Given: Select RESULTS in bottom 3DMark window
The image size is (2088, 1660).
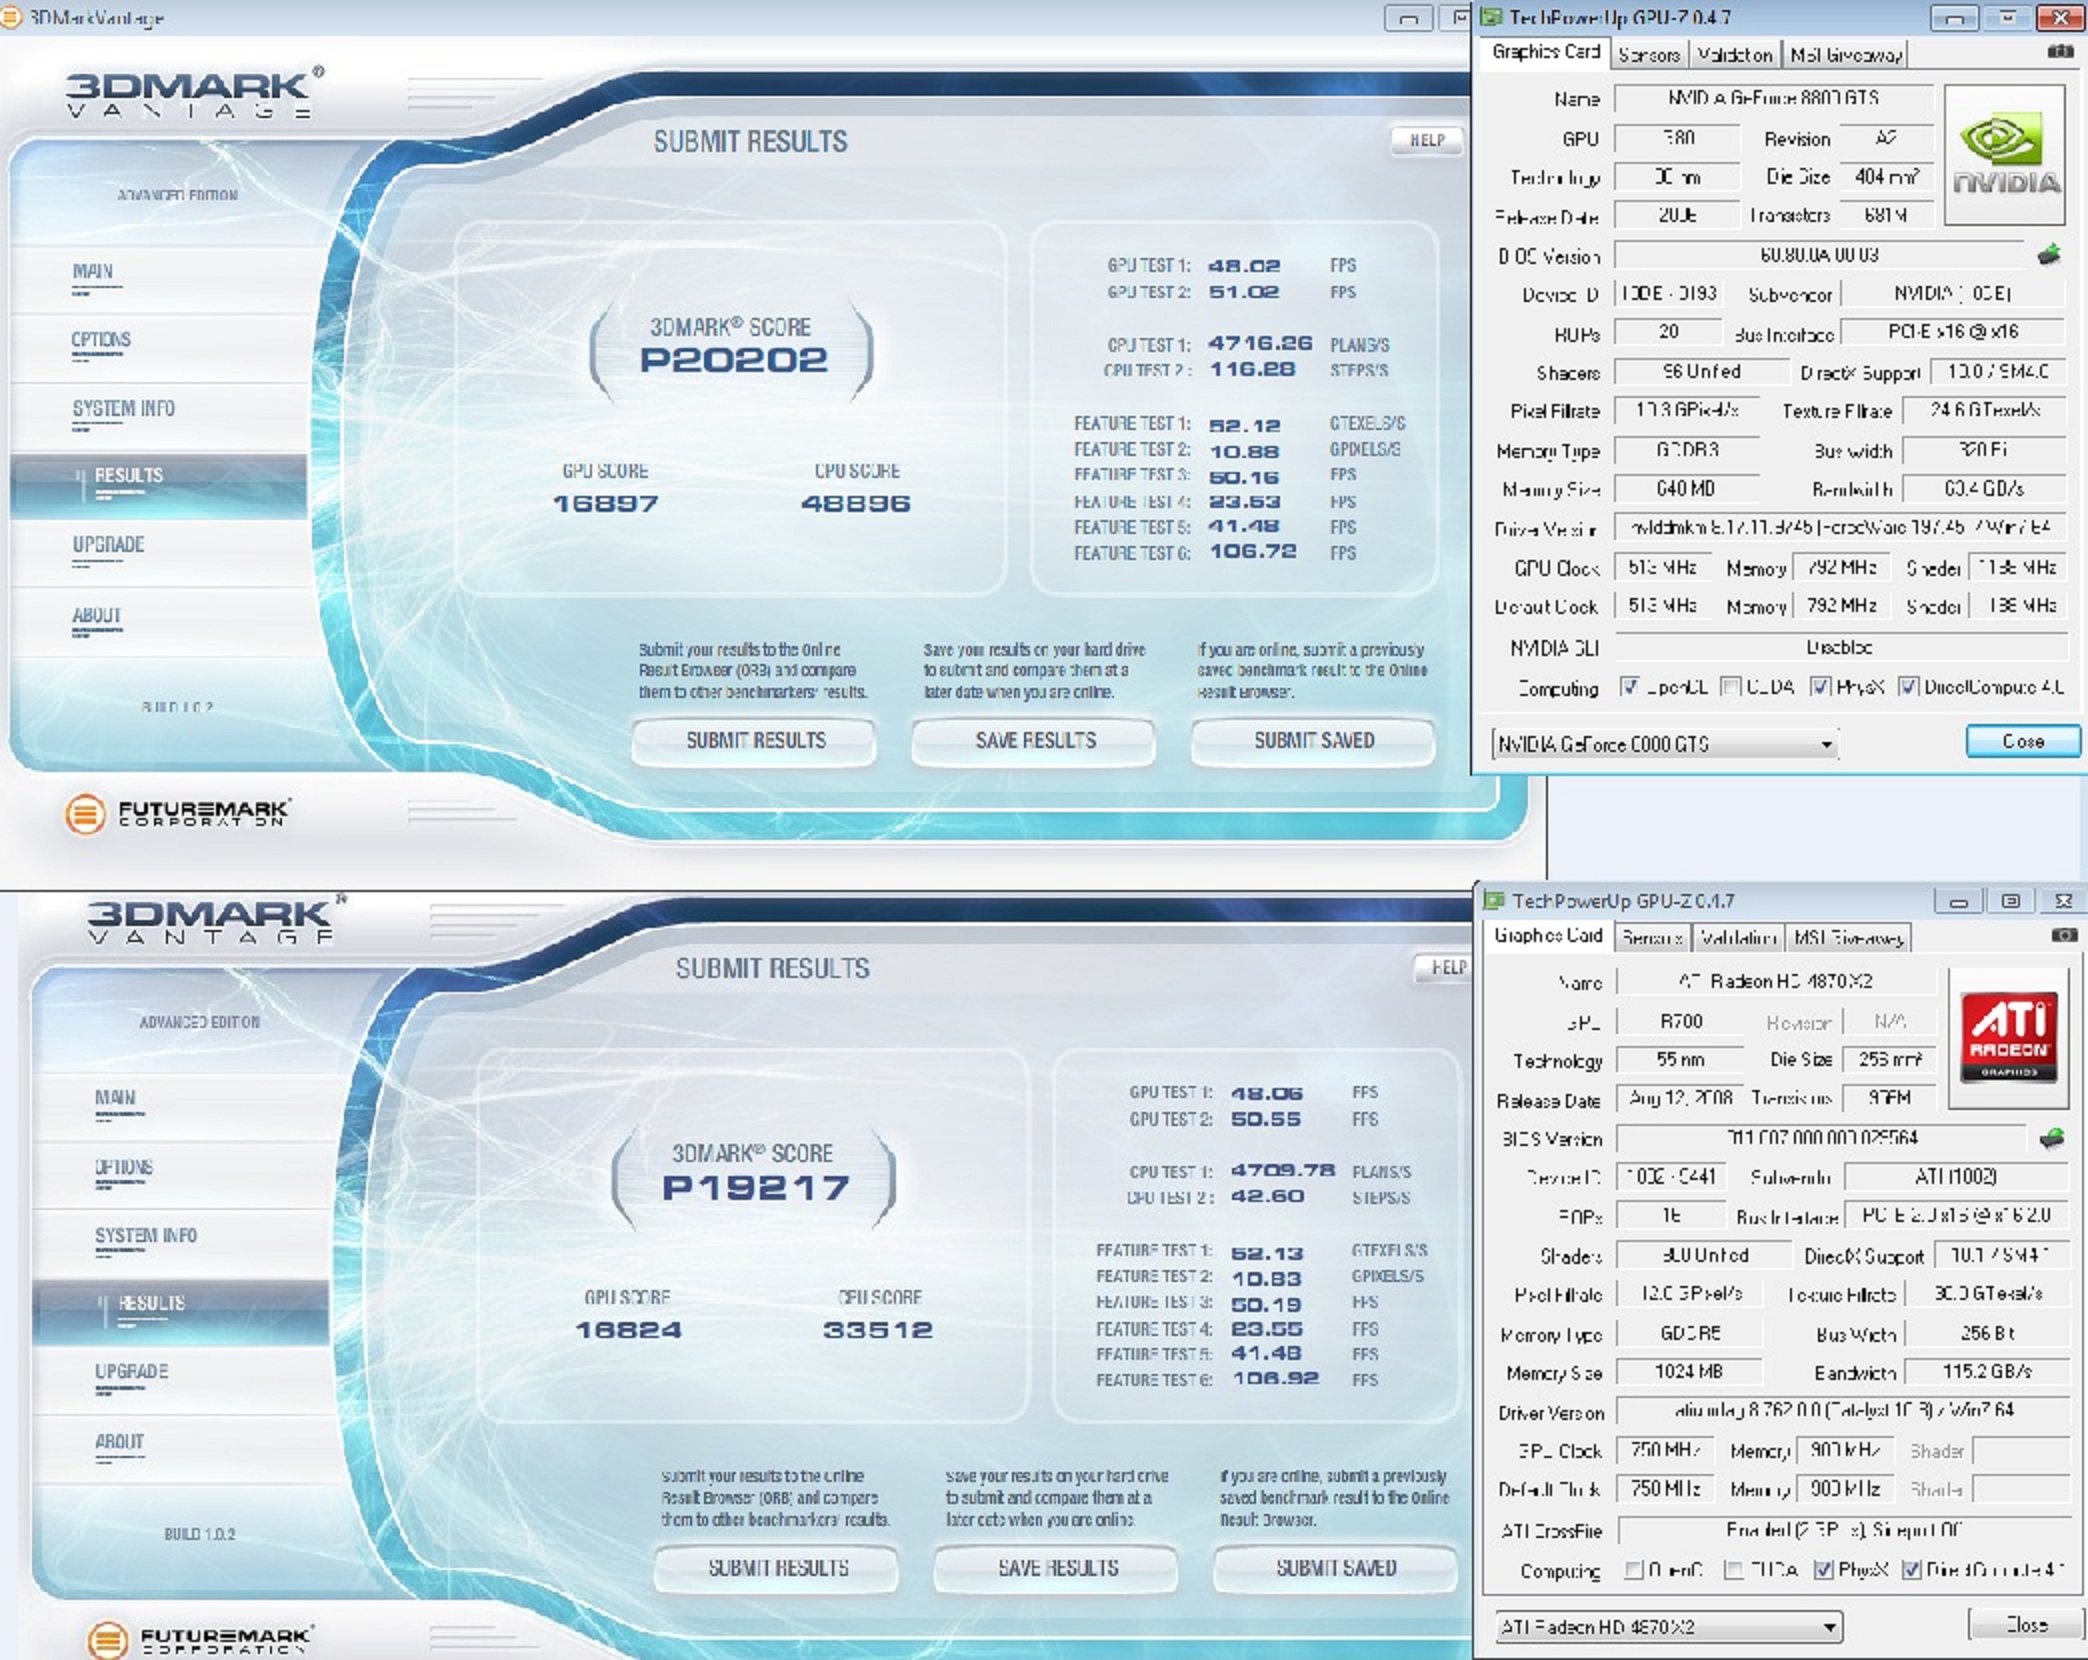Looking at the screenshot, I should (182, 1311).
